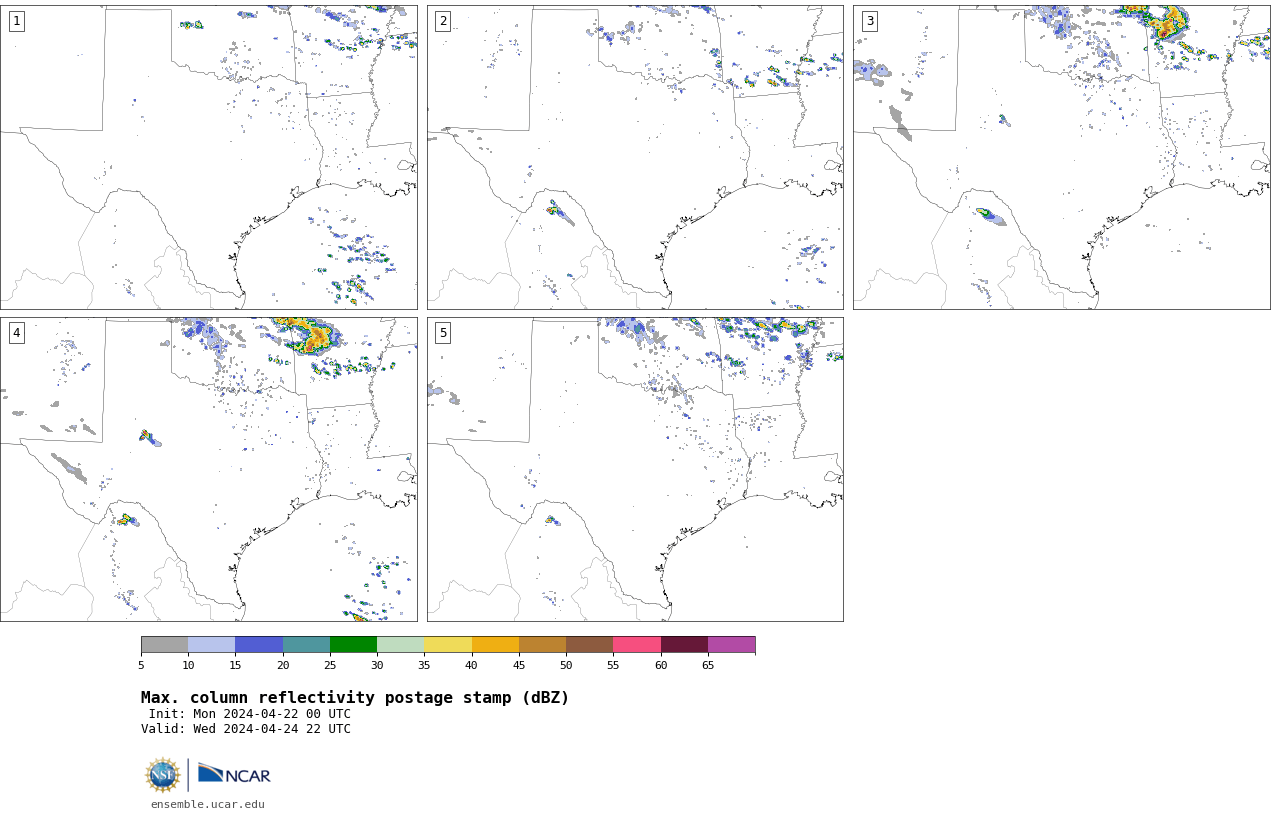Click the teal 20-25 dBZ swatch
This screenshot has width=1280, height=815.
pos(306,644)
